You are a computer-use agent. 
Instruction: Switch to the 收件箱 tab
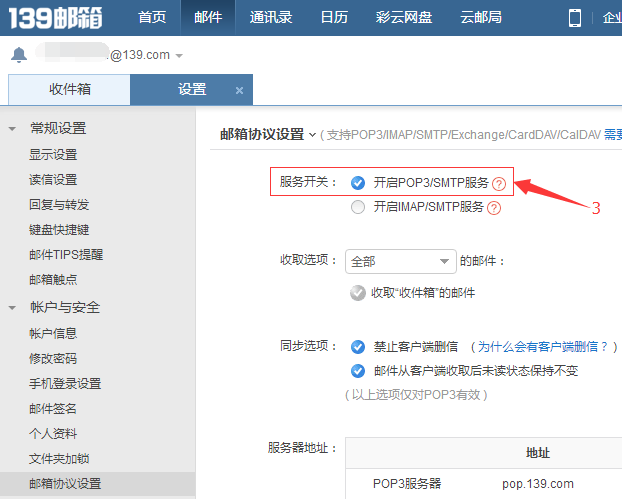(70, 89)
